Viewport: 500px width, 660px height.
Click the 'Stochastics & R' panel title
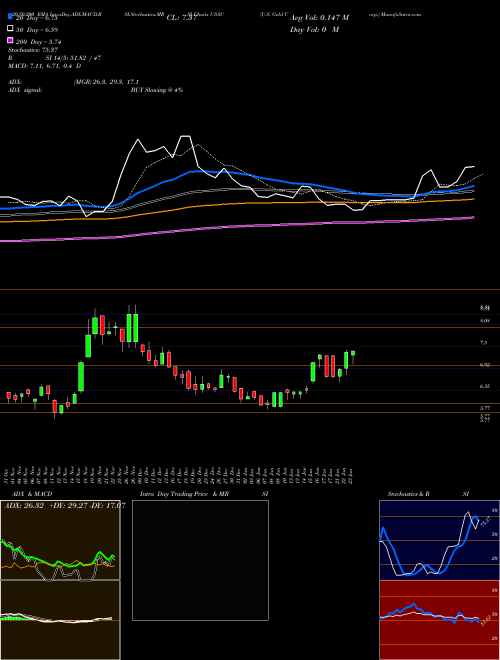(409, 494)
